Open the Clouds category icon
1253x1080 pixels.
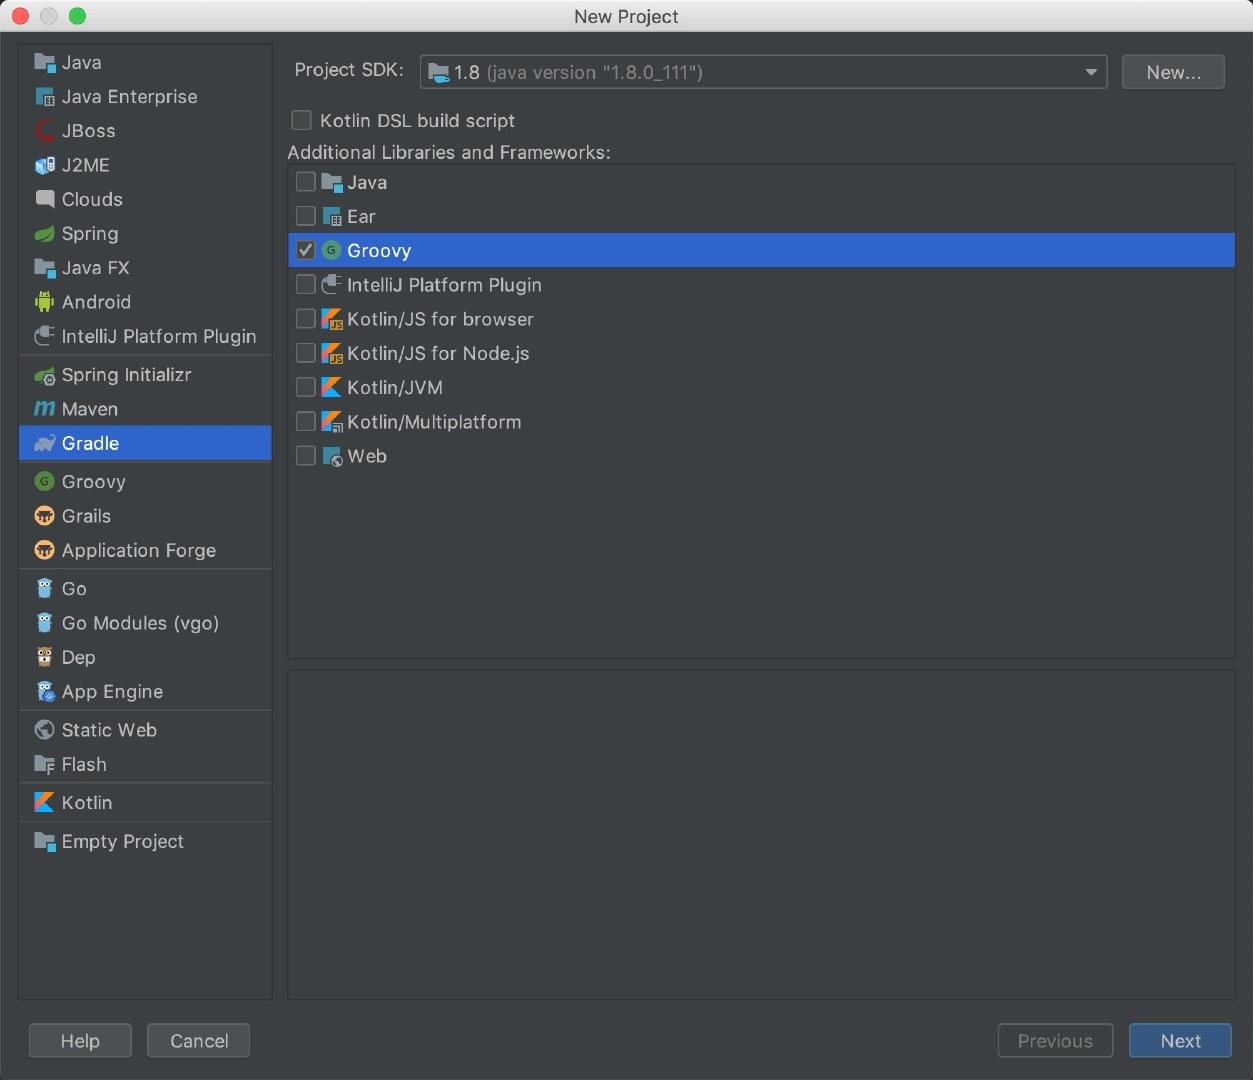point(44,199)
